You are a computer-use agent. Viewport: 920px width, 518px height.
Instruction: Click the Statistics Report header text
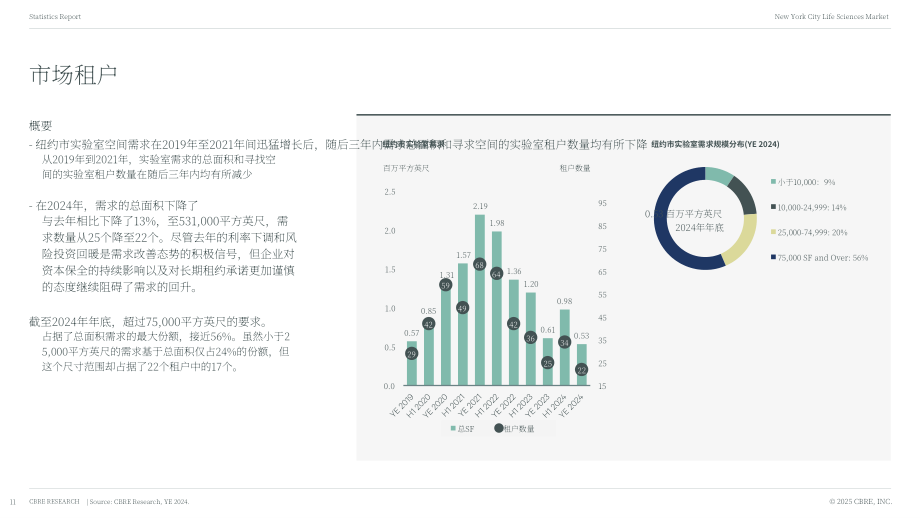pyautogui.click(x=55, y=16)
